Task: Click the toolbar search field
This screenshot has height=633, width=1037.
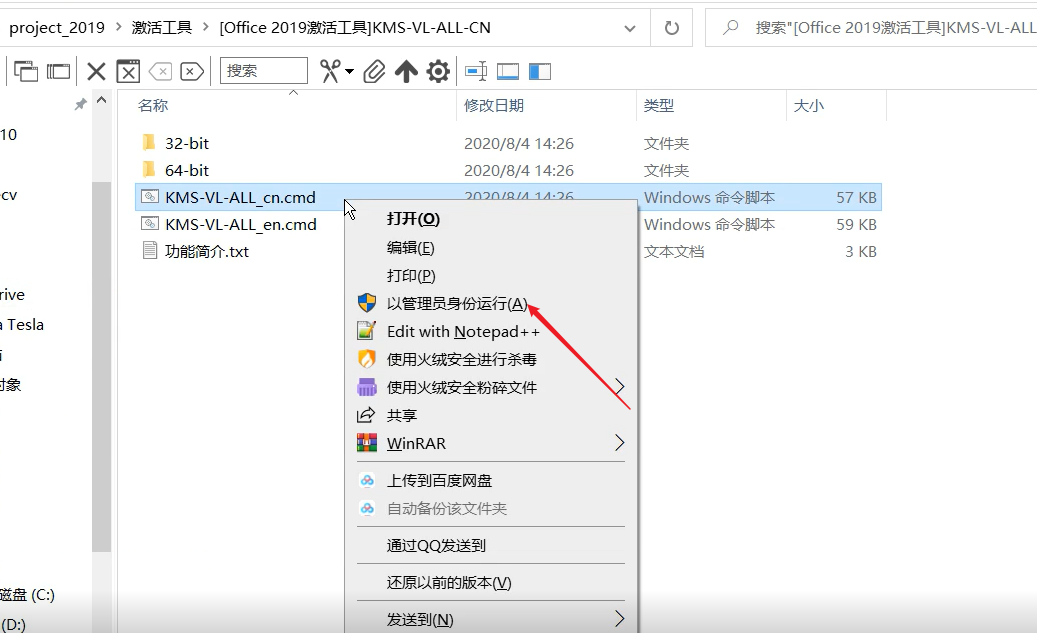Action: 263,71
